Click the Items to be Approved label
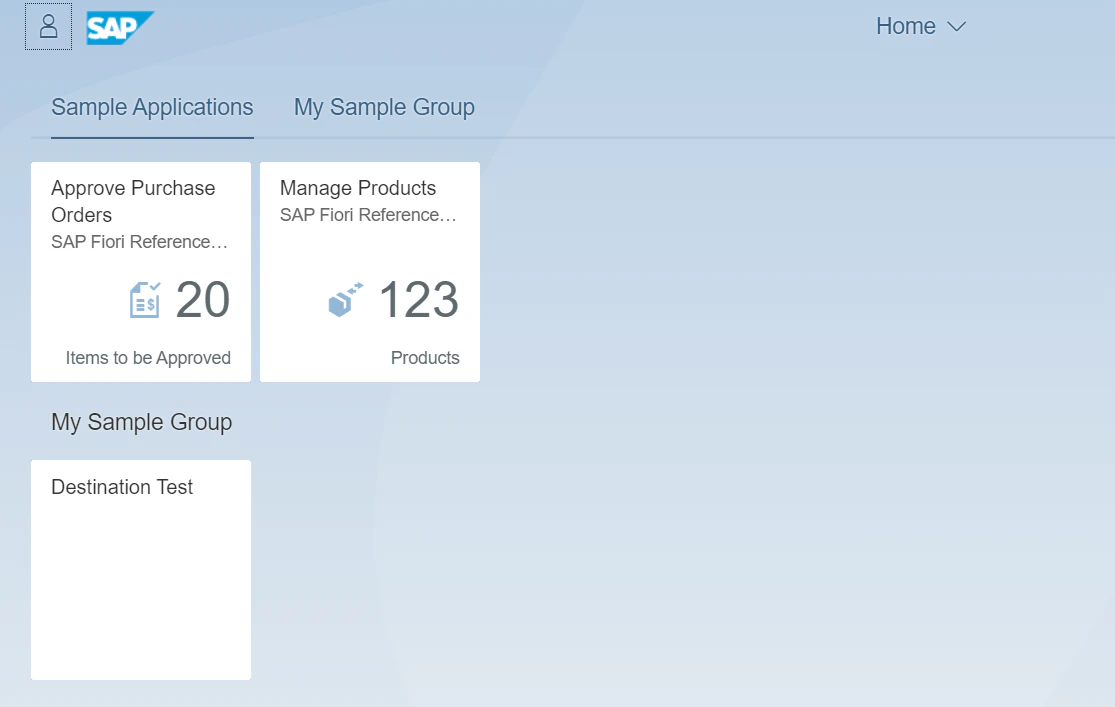1115x707 pixels. 148,358
